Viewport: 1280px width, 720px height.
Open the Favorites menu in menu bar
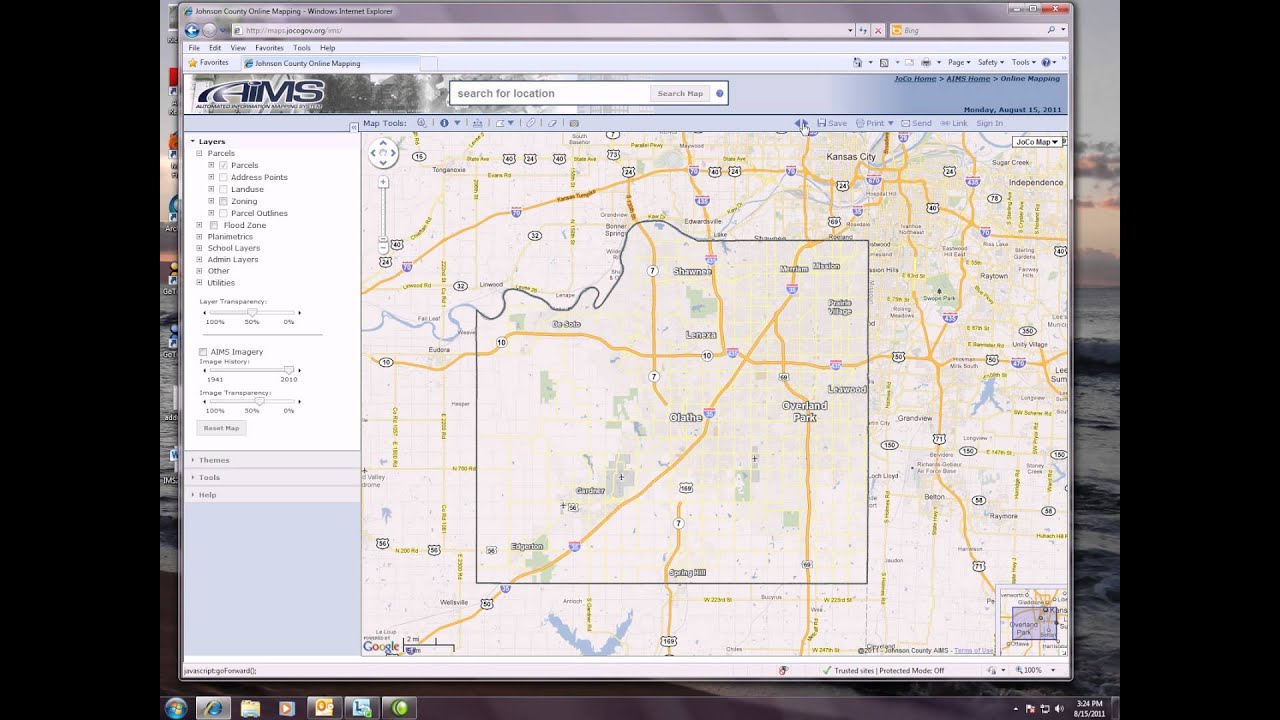coord(269,48)
